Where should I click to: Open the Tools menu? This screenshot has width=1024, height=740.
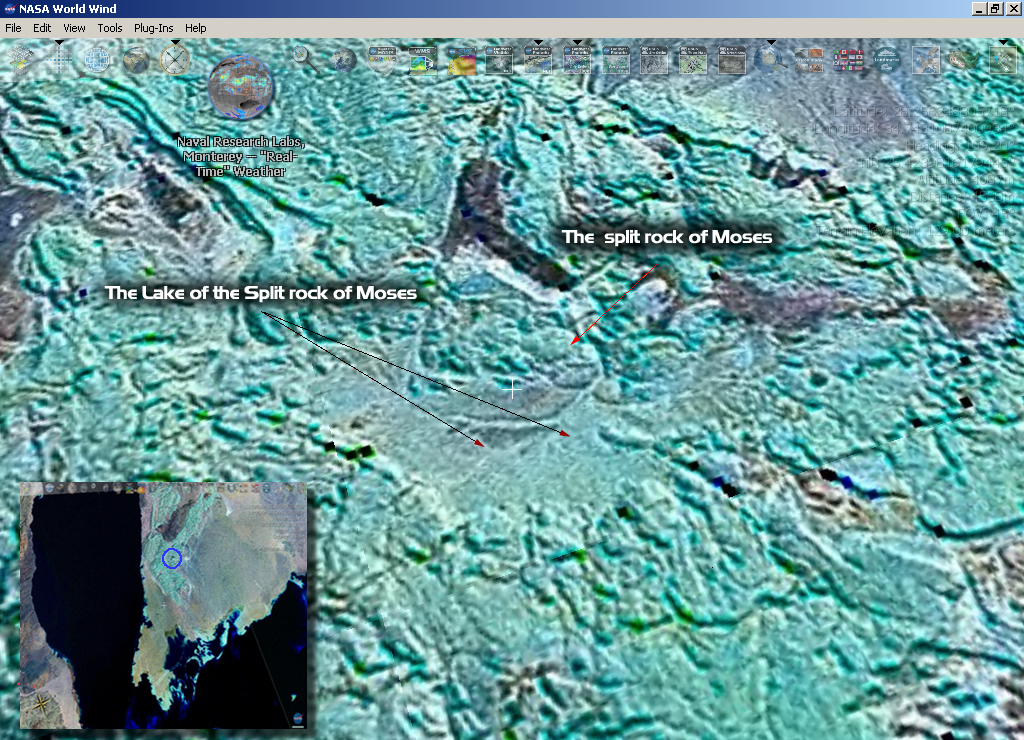[110, 28]
